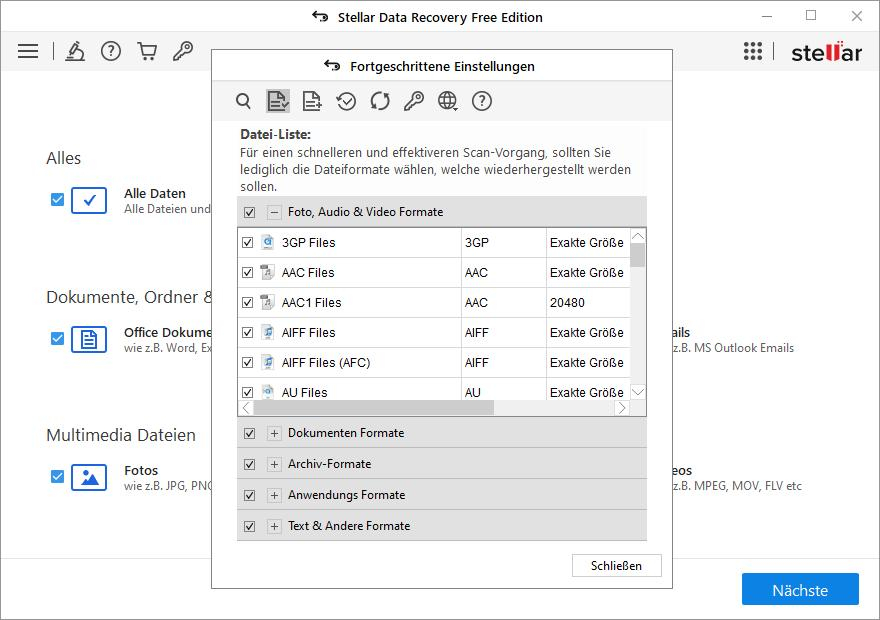Viewport: 880px width, 620px height.
Task: Click the file list vertical scrollbar down arrow
Action: tap(638, 392)
